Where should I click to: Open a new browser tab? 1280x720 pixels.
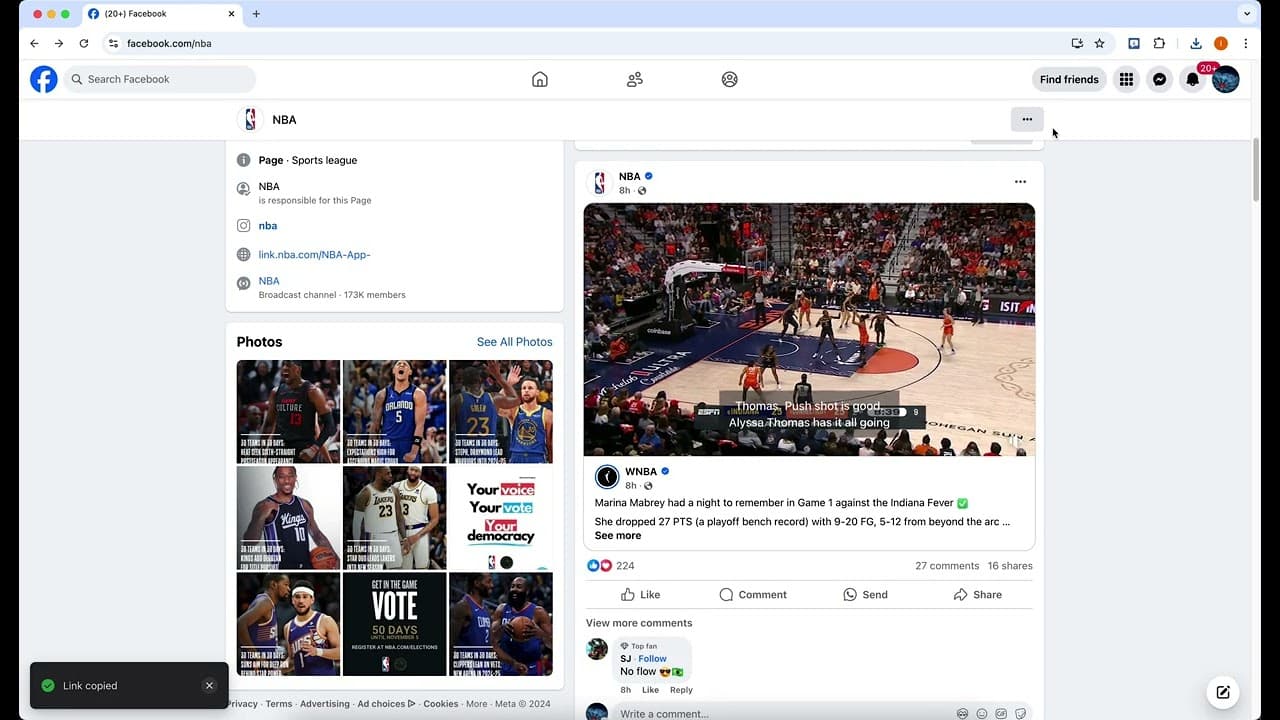coord(256,14)
